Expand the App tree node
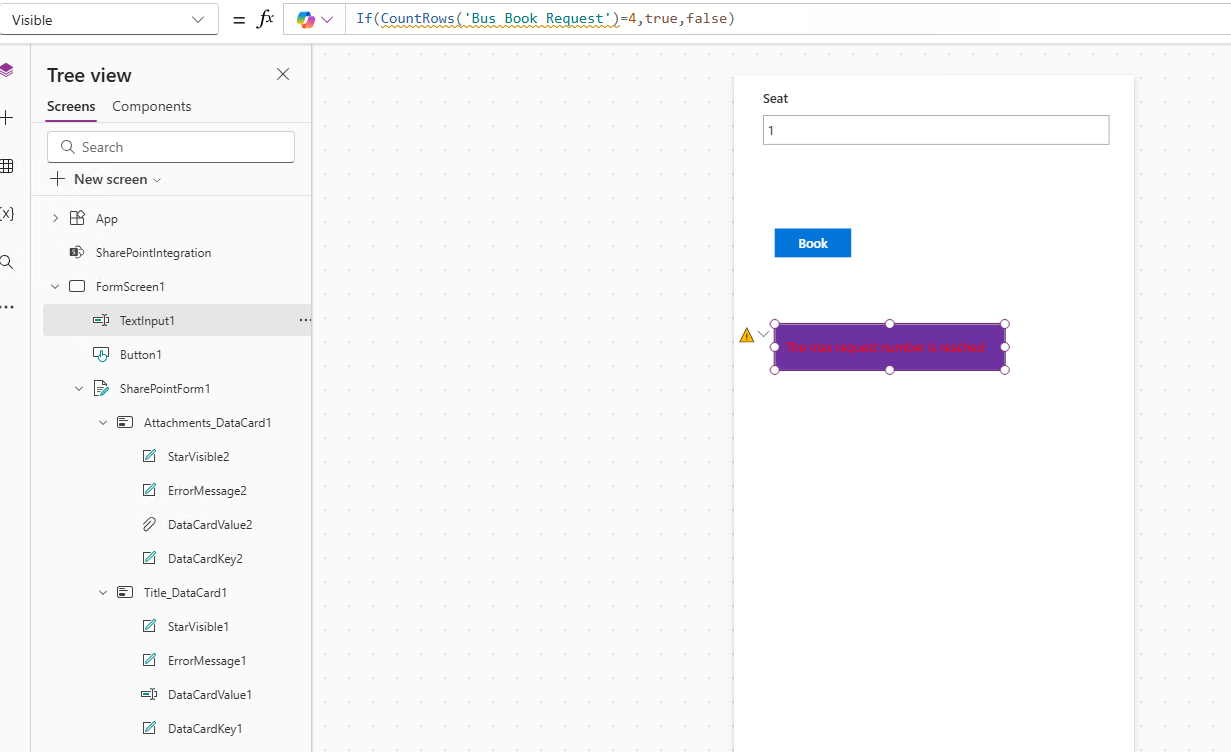The height and width of the screenshot is (752, 1231). click(55, 218)
